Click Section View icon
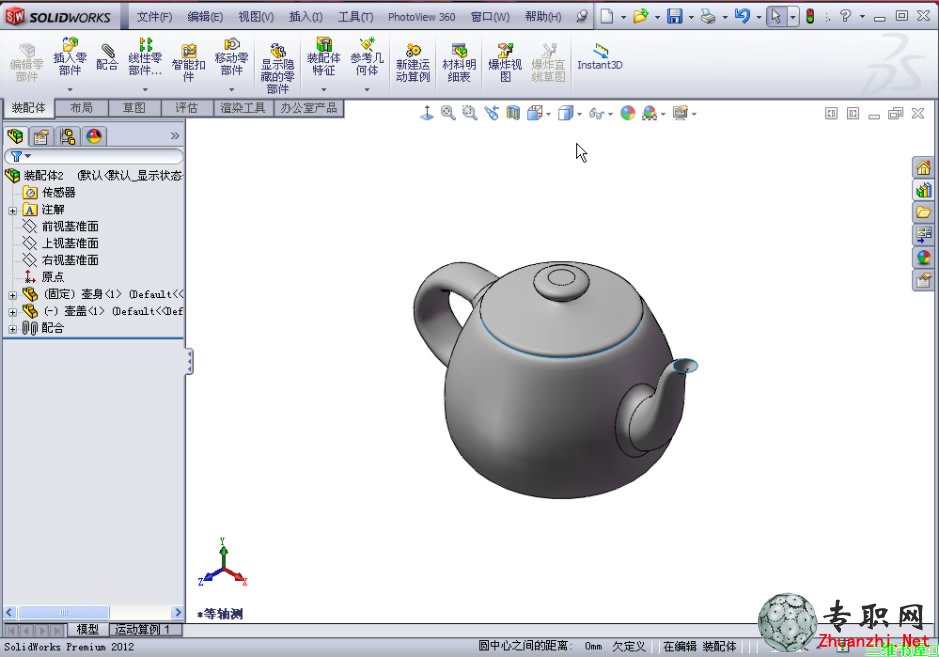 (x=513, y=113)
